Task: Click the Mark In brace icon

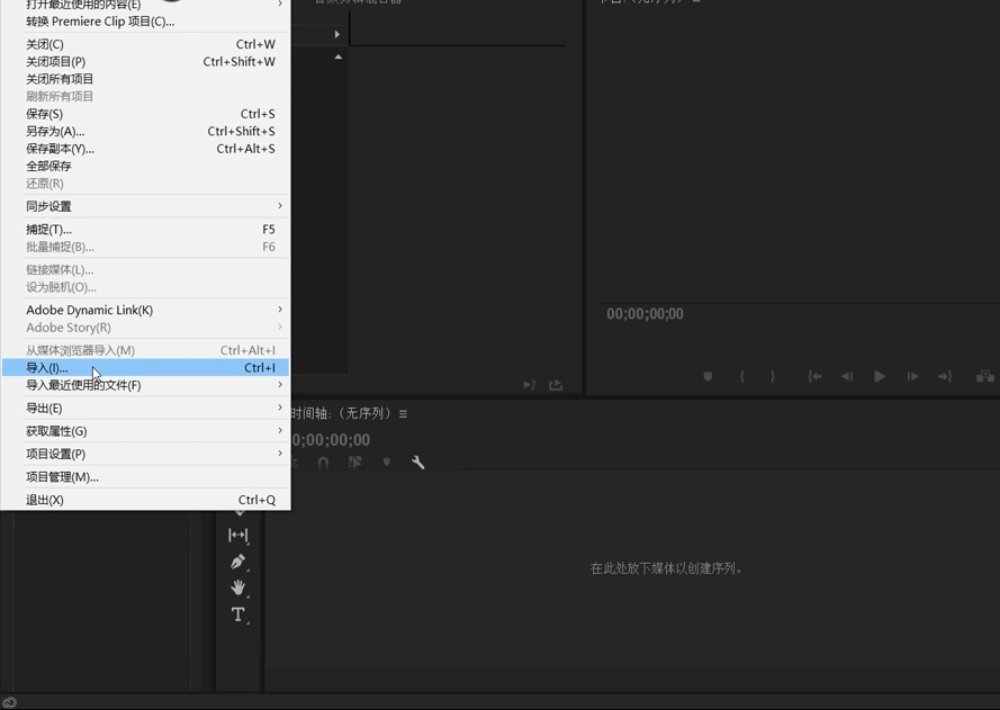Action: 741,376
